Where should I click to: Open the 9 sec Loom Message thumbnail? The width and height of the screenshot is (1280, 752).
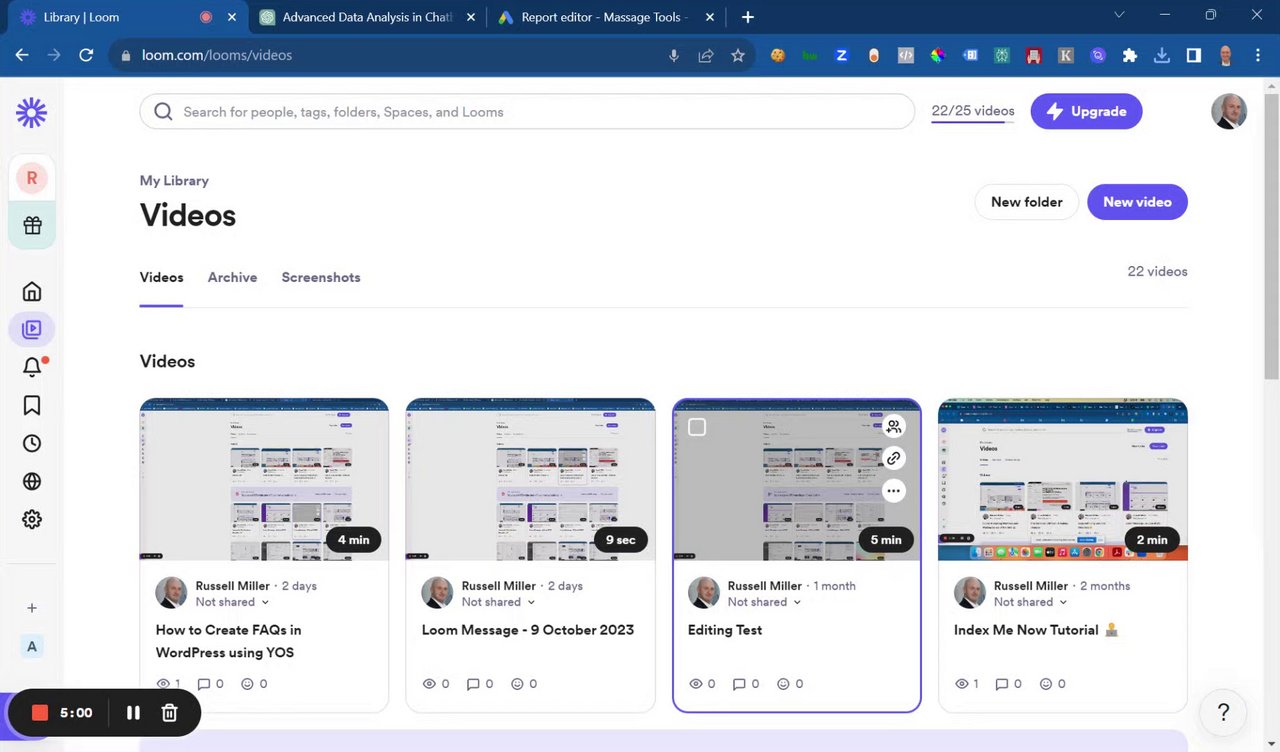point(530,479)
